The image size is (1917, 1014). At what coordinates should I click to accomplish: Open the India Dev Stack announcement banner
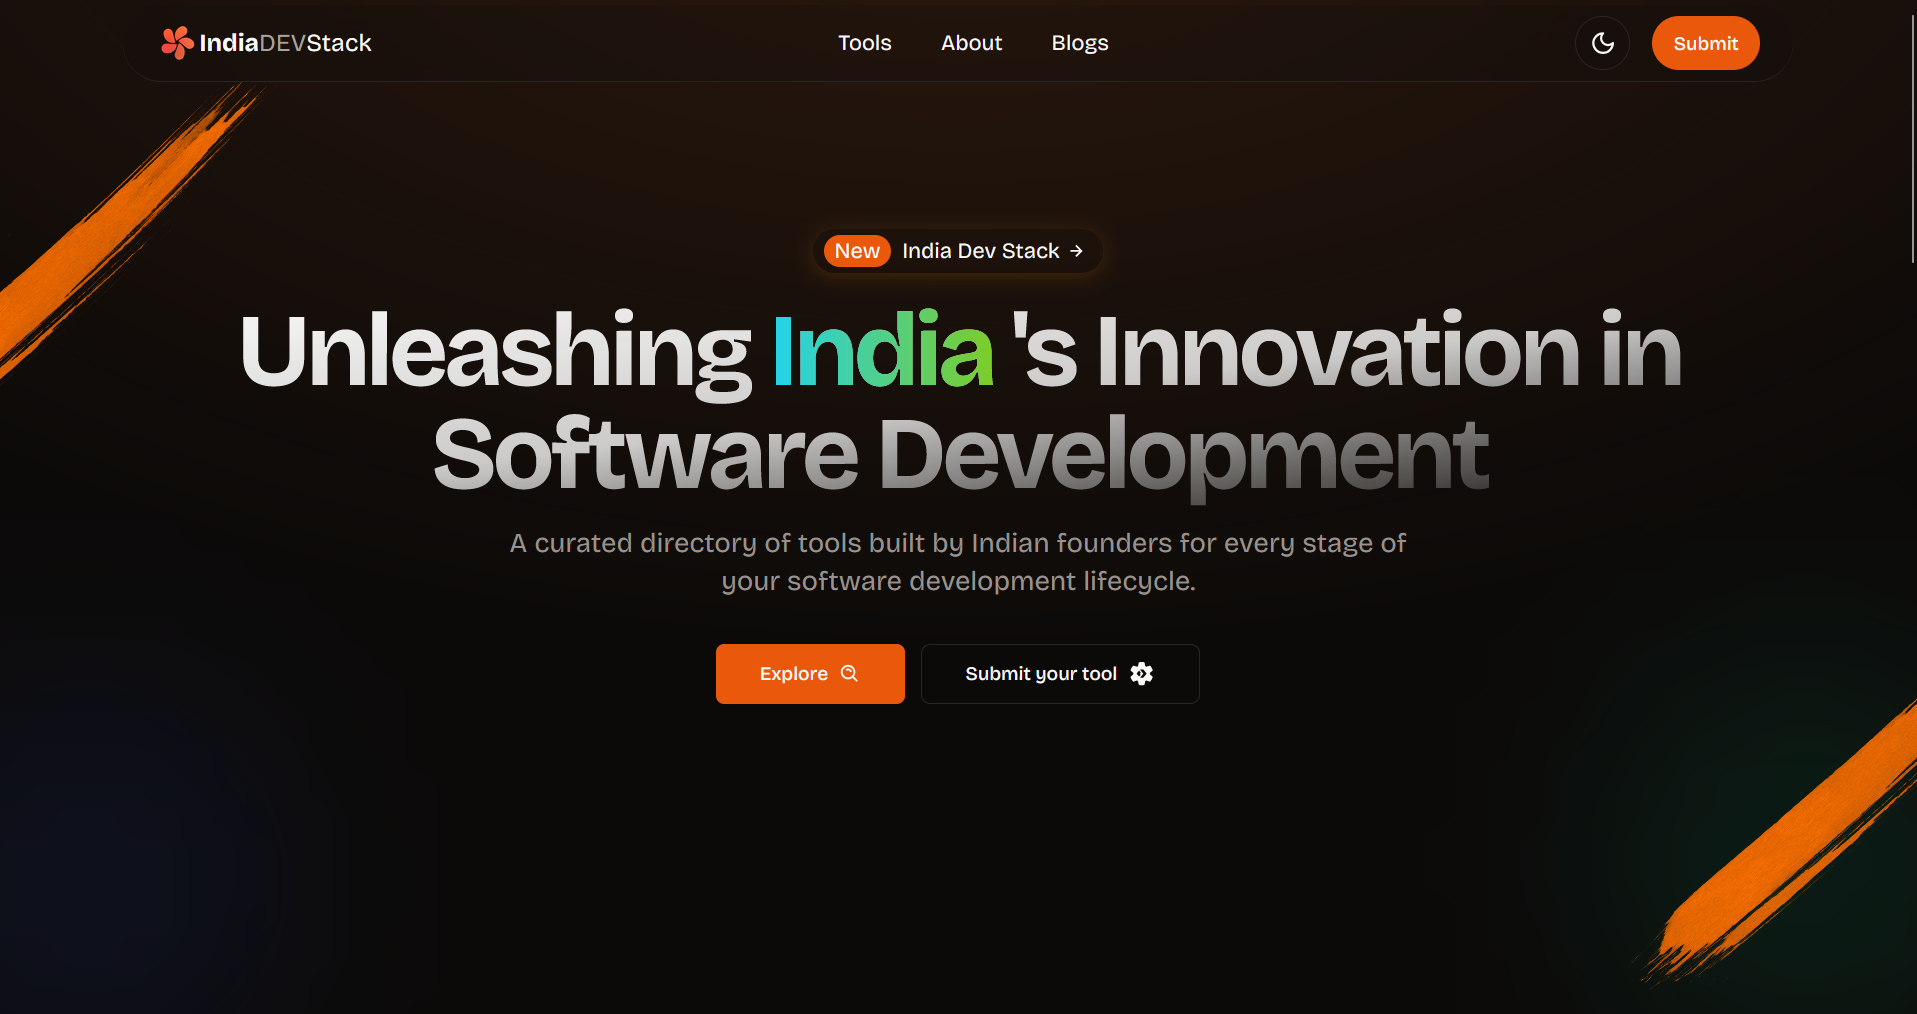(957, 251)
